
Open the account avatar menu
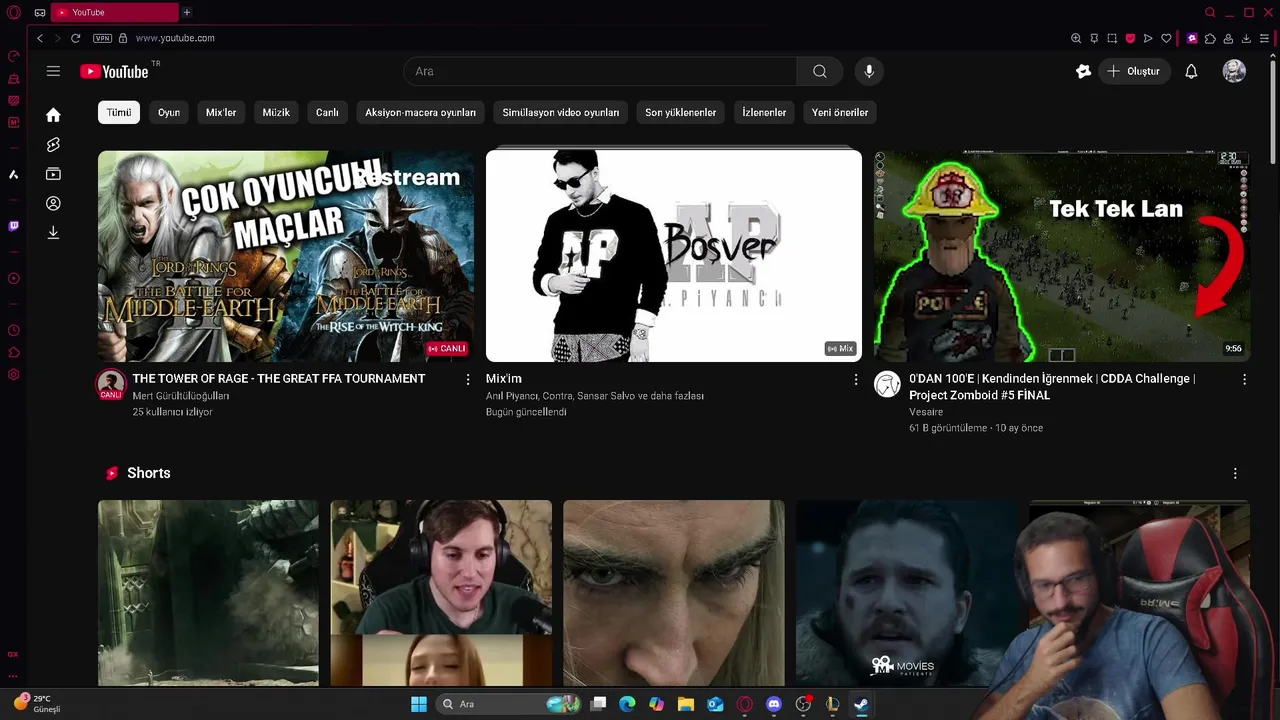point(1234,71)
